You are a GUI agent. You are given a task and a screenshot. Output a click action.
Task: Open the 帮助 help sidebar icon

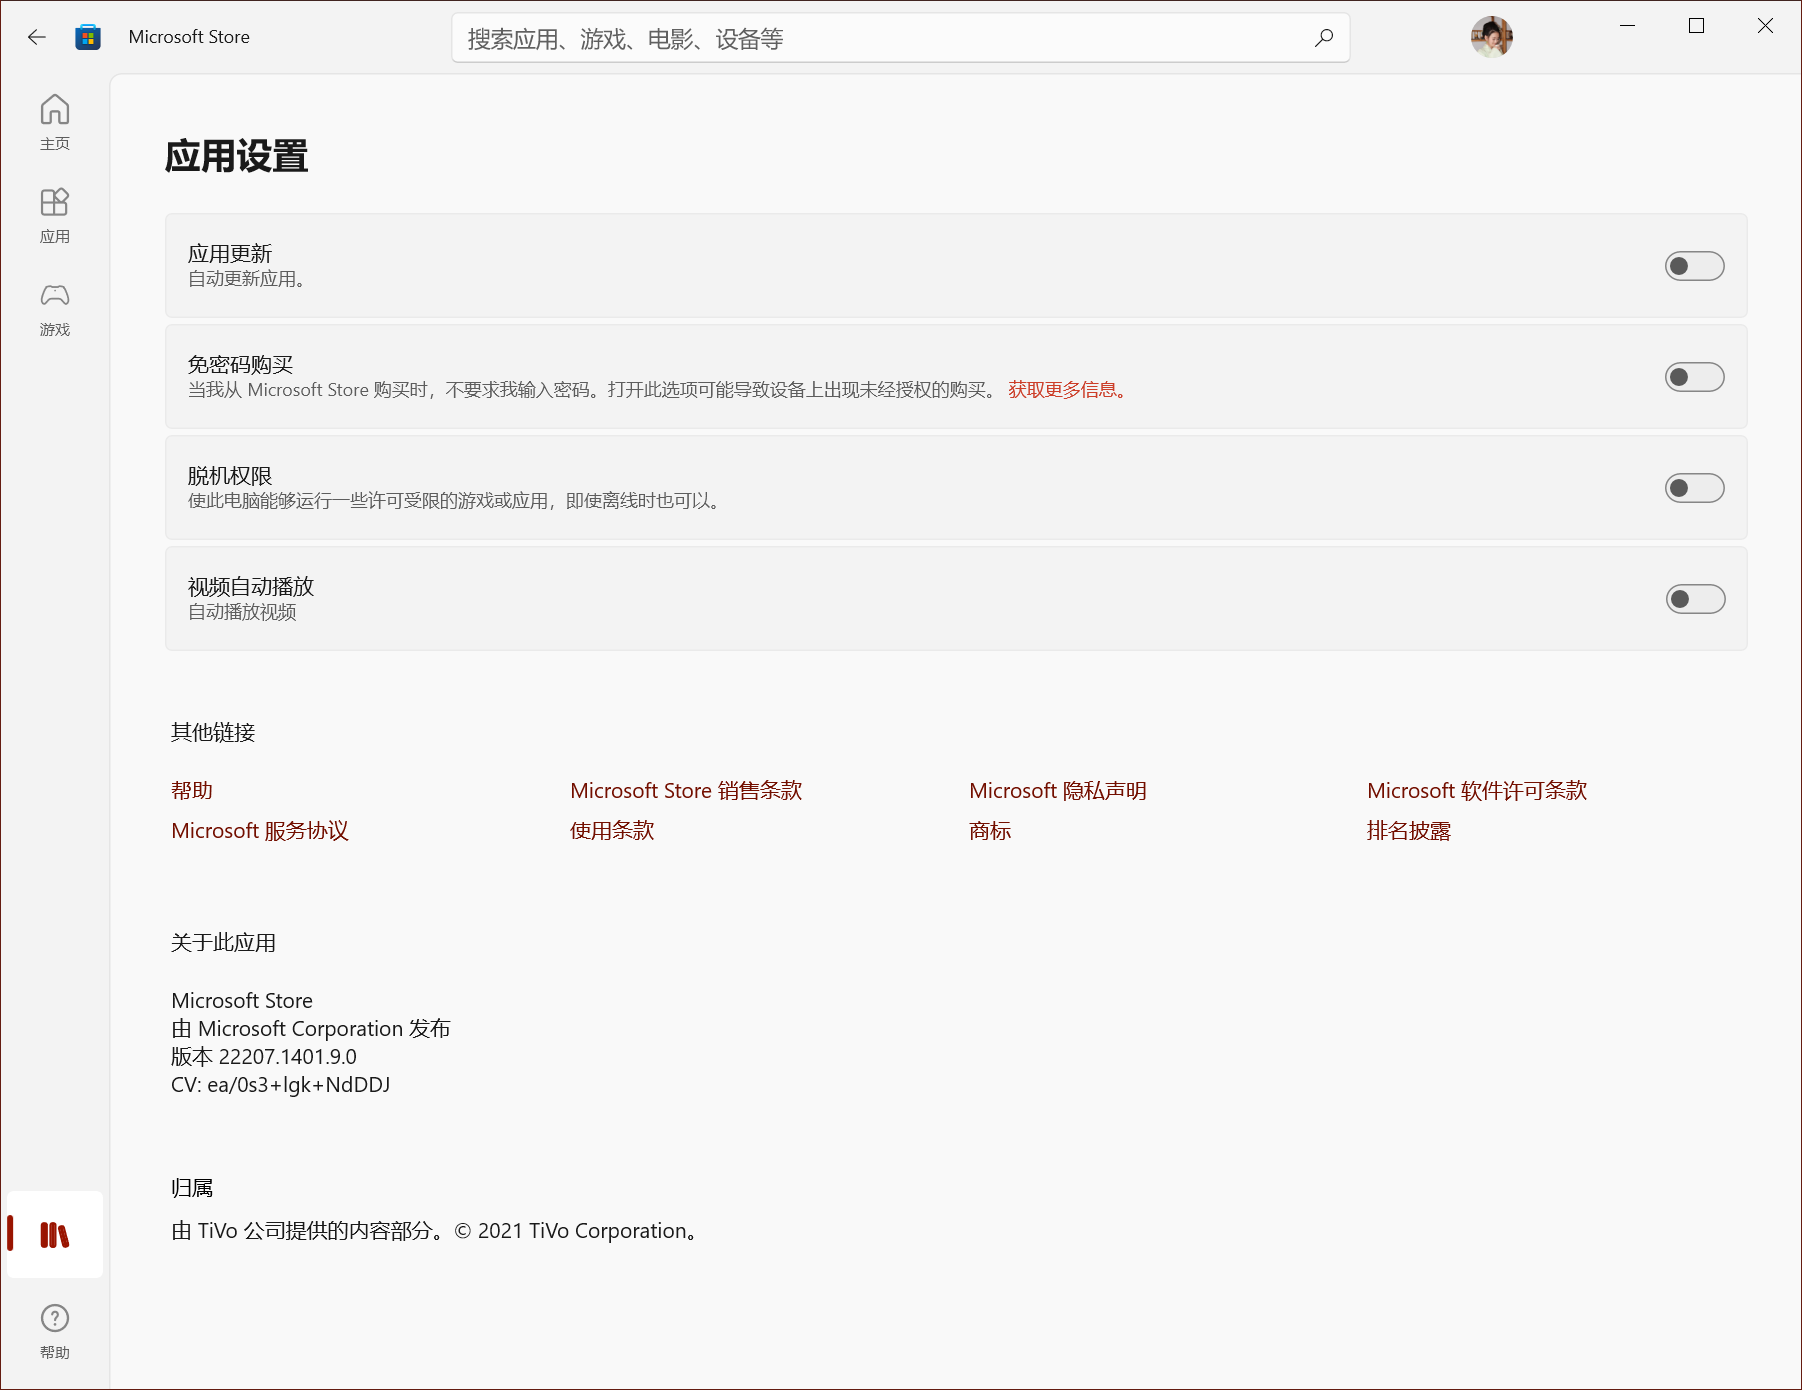point(55,1331)
